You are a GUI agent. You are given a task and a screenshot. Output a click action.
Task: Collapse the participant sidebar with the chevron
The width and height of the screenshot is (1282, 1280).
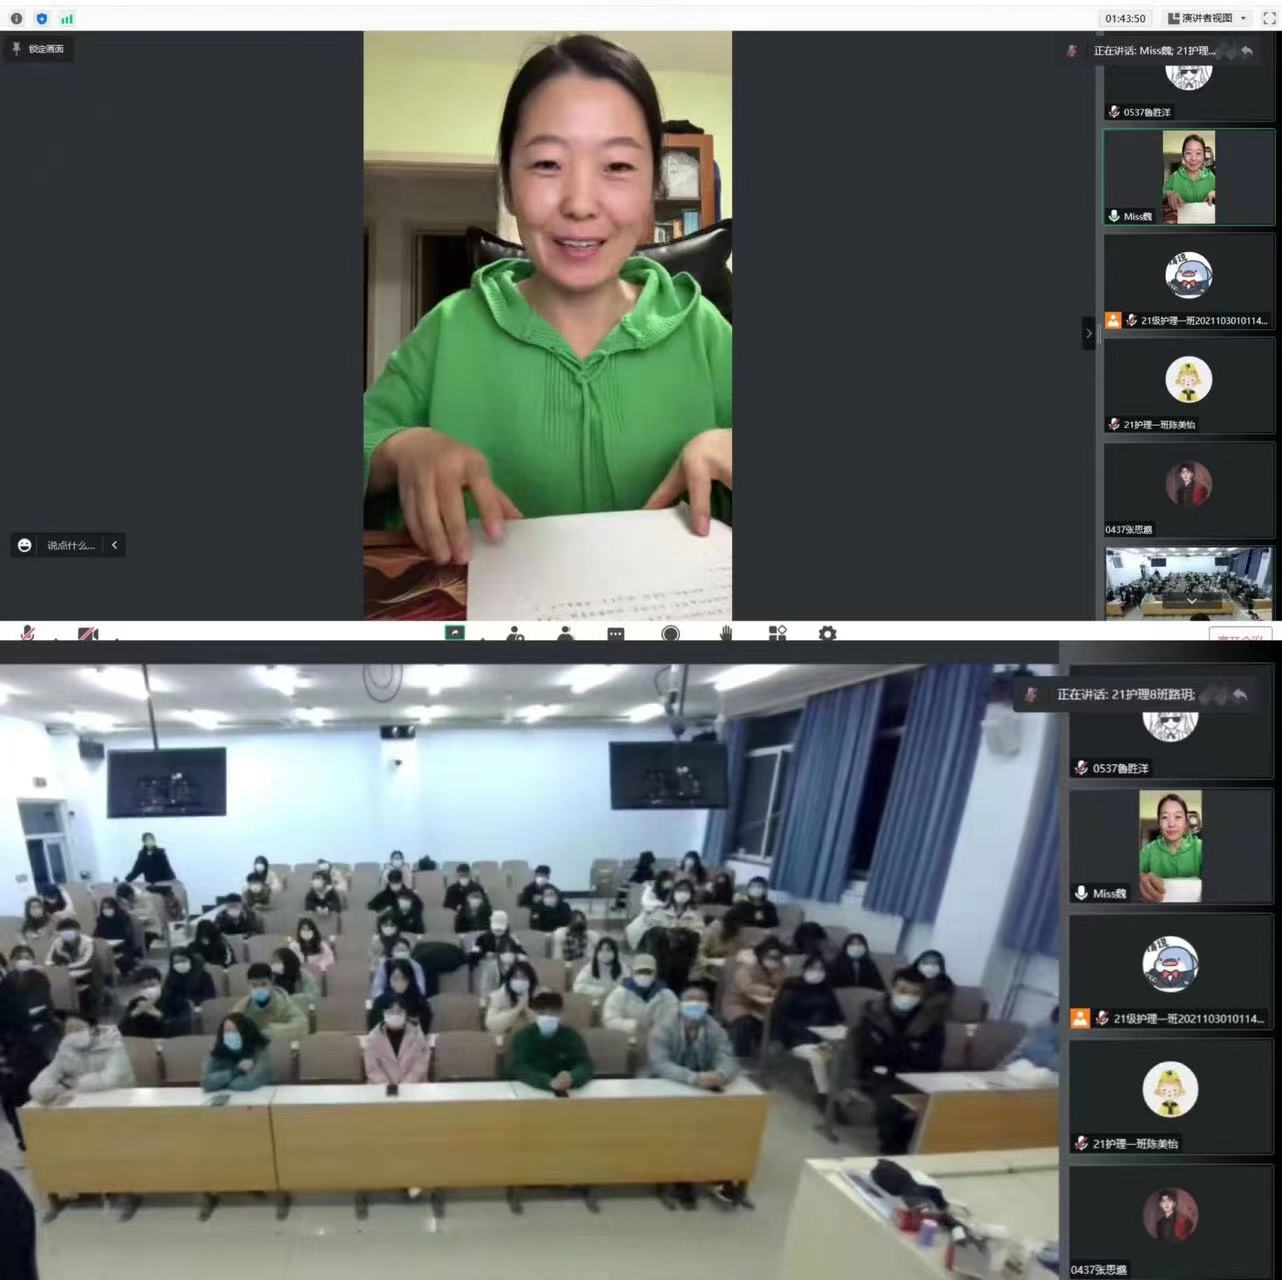(1089, 333)
